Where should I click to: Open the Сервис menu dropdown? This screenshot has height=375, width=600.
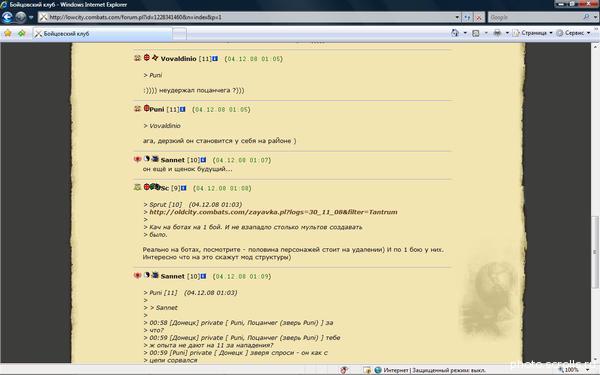tap(573, 33)
